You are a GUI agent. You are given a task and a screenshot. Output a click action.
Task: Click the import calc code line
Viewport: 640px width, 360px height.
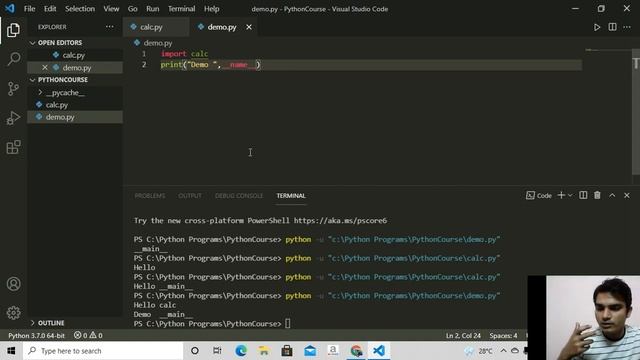tap(184, 53)
